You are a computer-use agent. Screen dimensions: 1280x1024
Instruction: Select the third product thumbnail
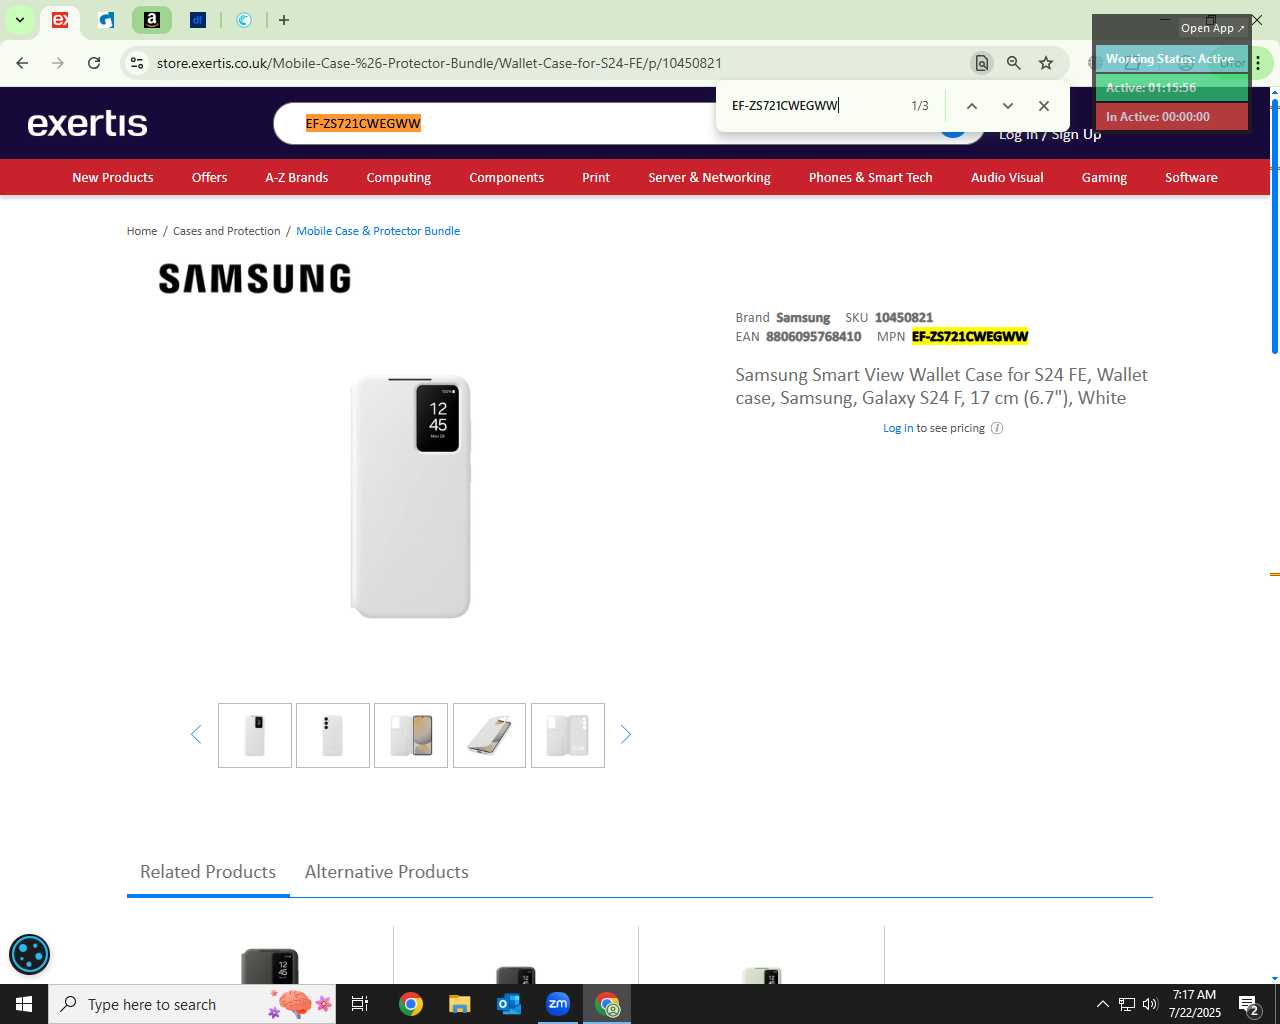(411, 736)
